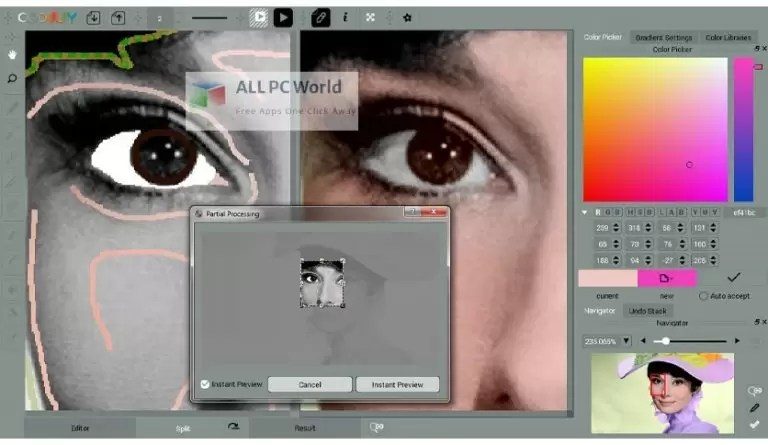Click the stepper for the 188 blue value
The height and width of the screenshot is (445, 768).
(616, 260)
